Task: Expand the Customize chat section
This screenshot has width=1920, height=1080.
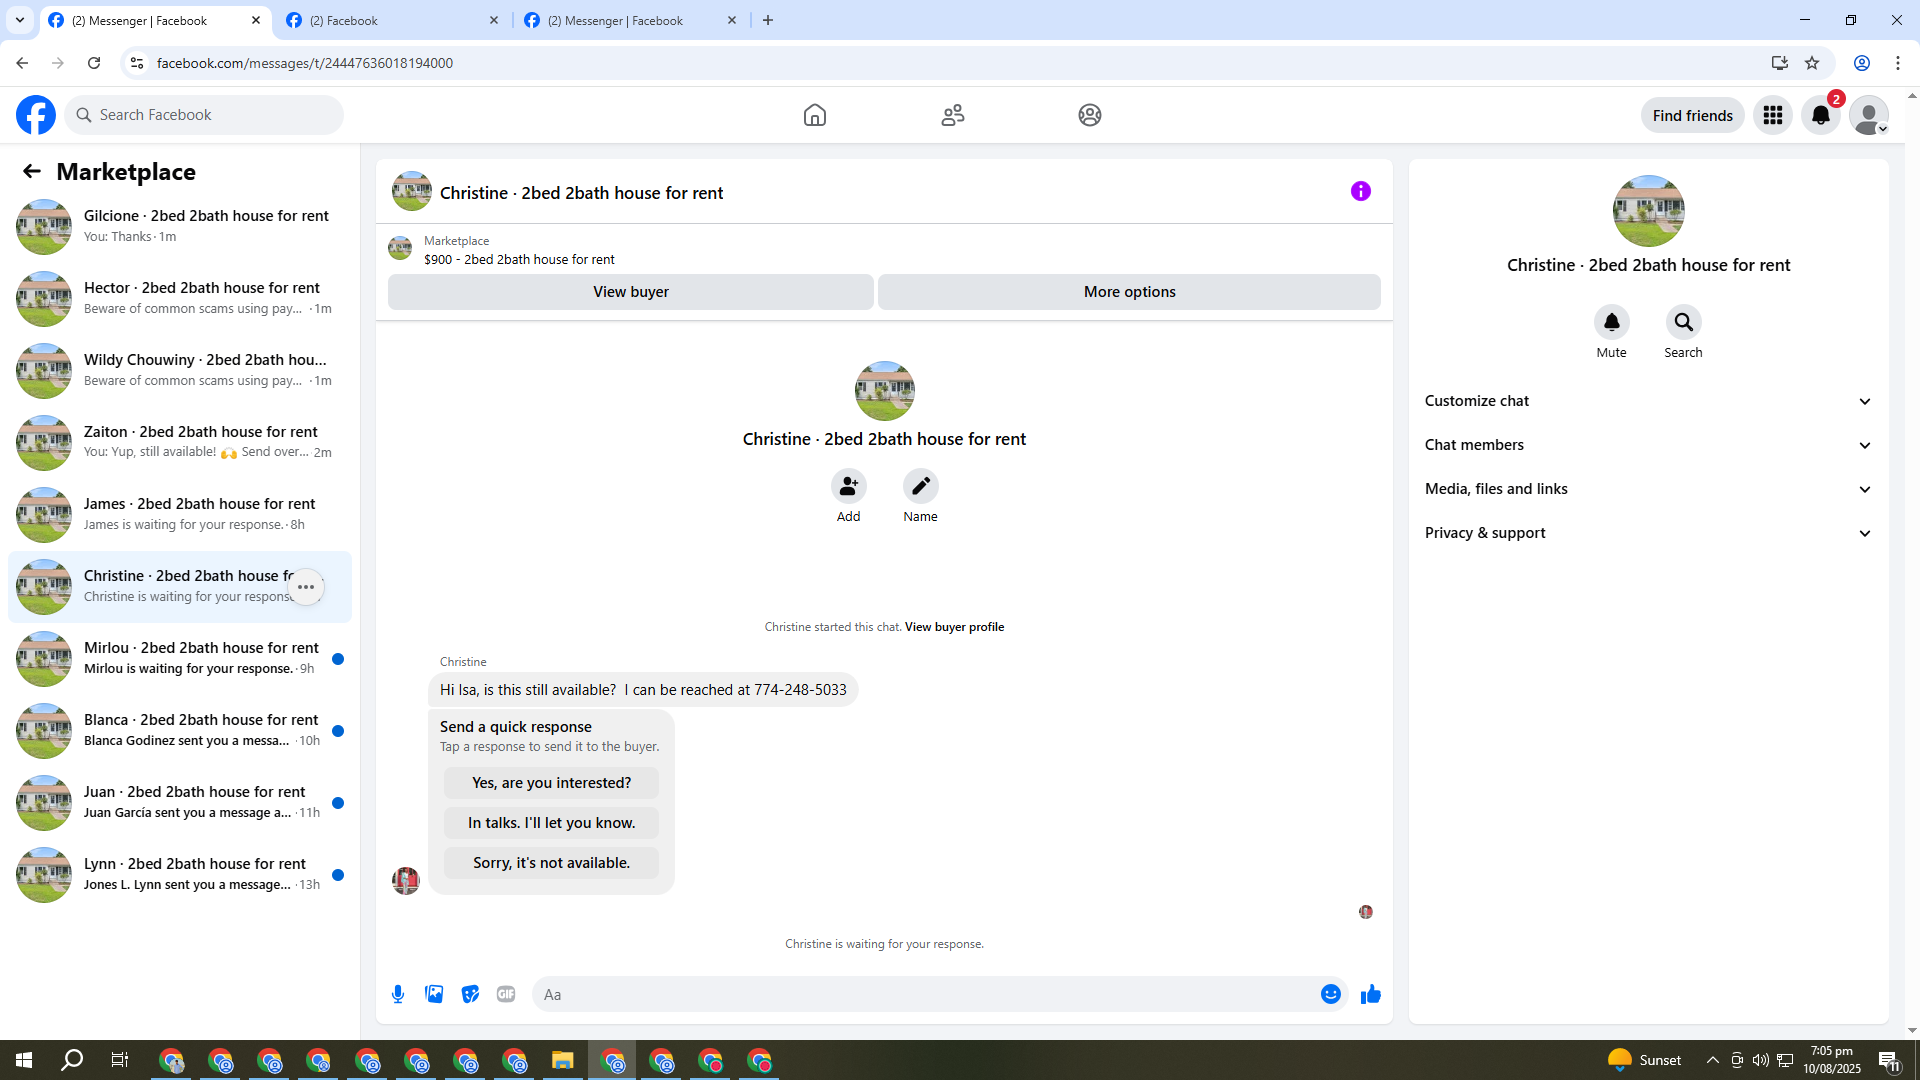Action: pos(1647,401)
